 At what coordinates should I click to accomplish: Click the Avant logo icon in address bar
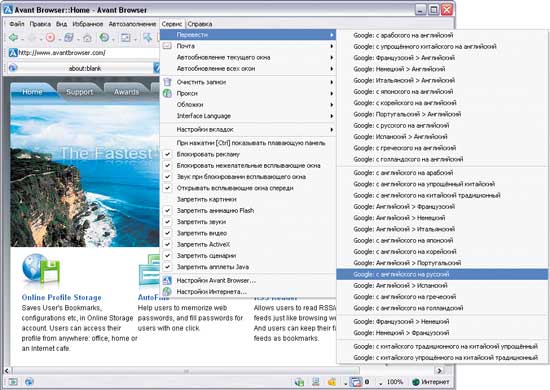pyautogui.click(x=13, y=53)
